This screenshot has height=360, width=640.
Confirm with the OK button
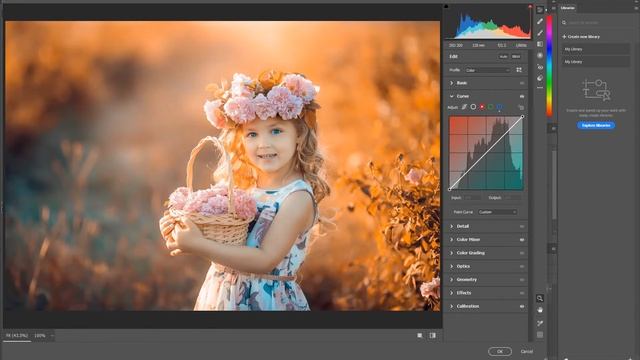pos(500,351)
